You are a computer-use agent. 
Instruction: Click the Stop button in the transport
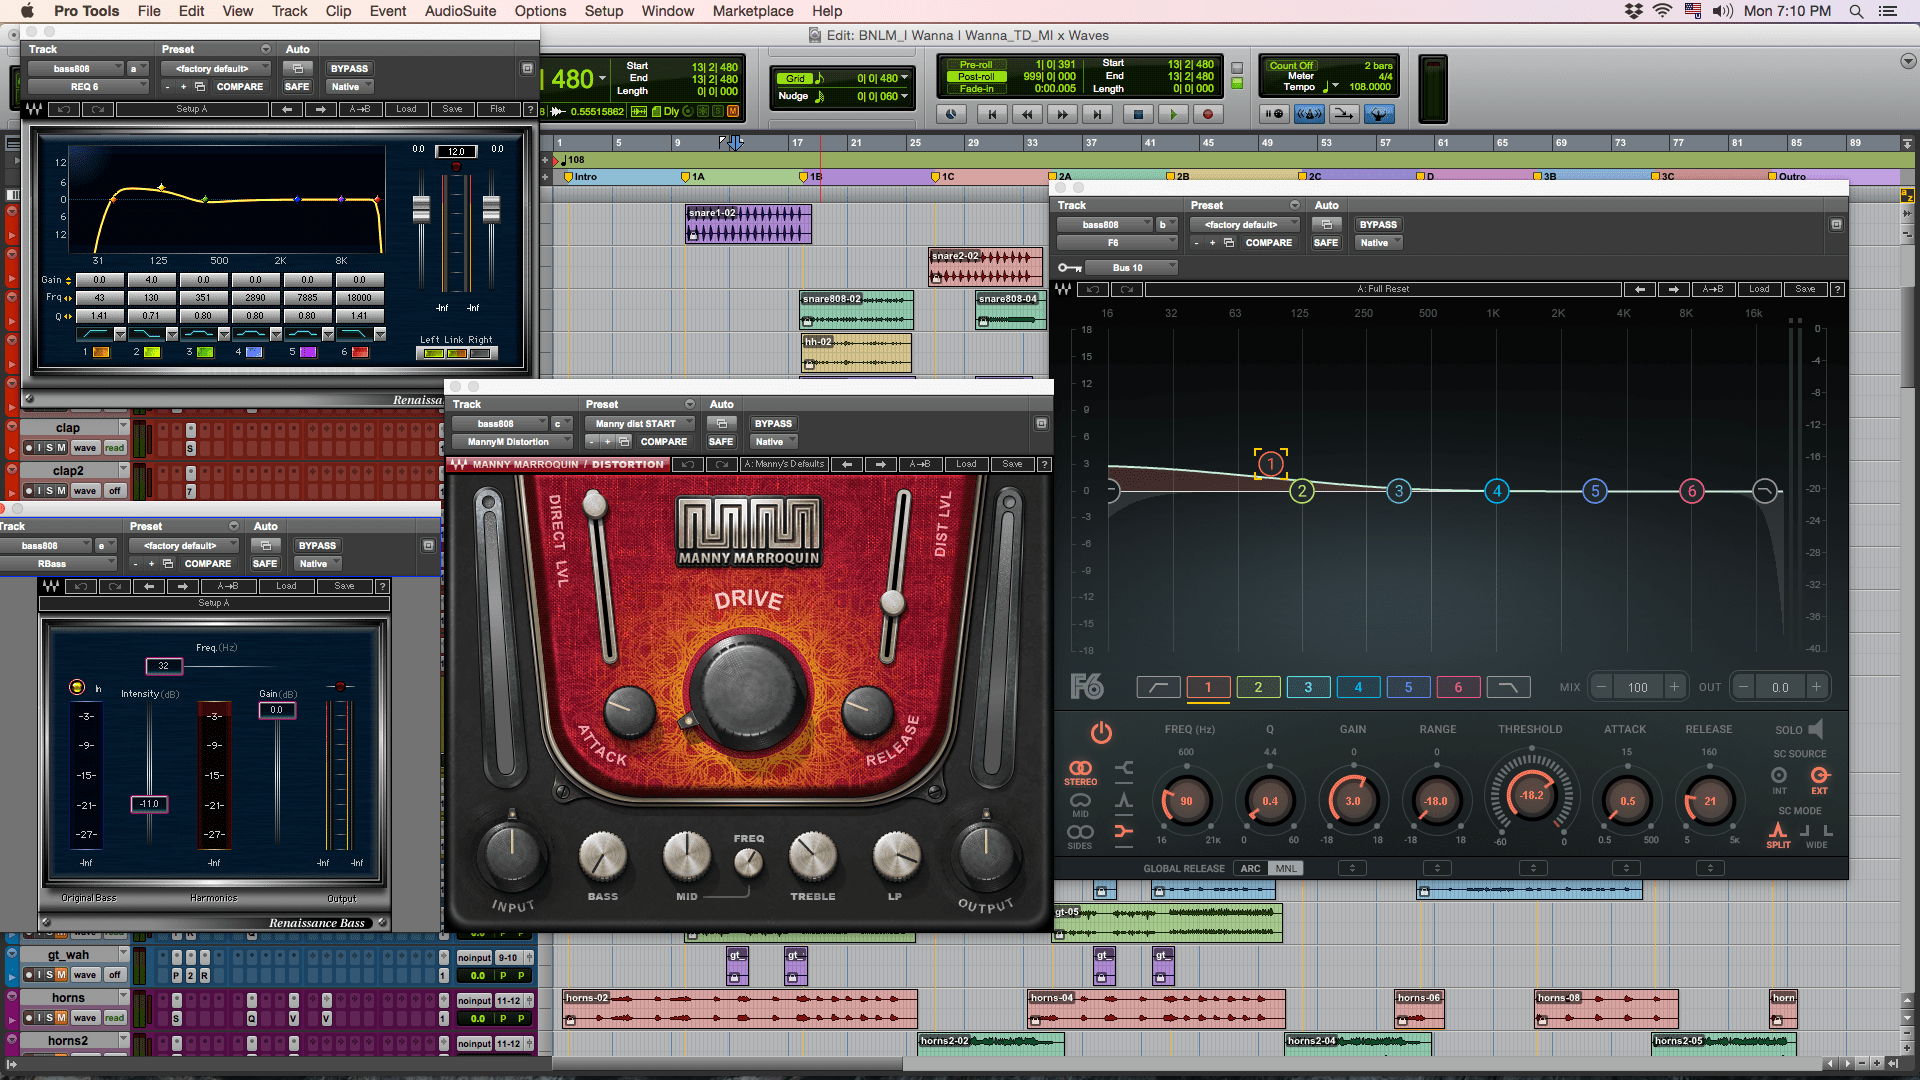pyautogui.click(x=1138, y=114)
